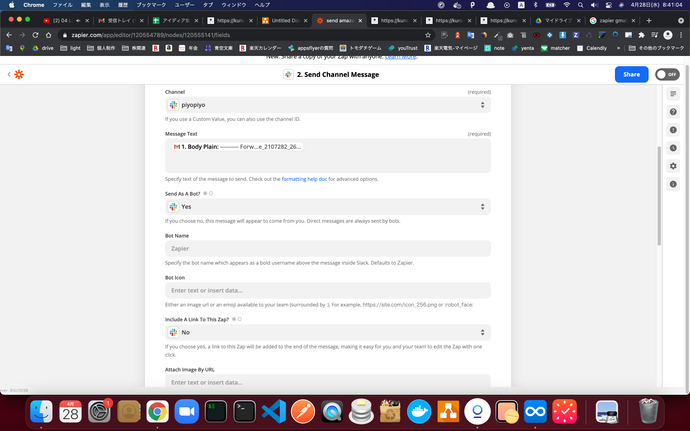Open the formatting help doc link
This screenshot has width=690, height=431.
click(304, 179)
